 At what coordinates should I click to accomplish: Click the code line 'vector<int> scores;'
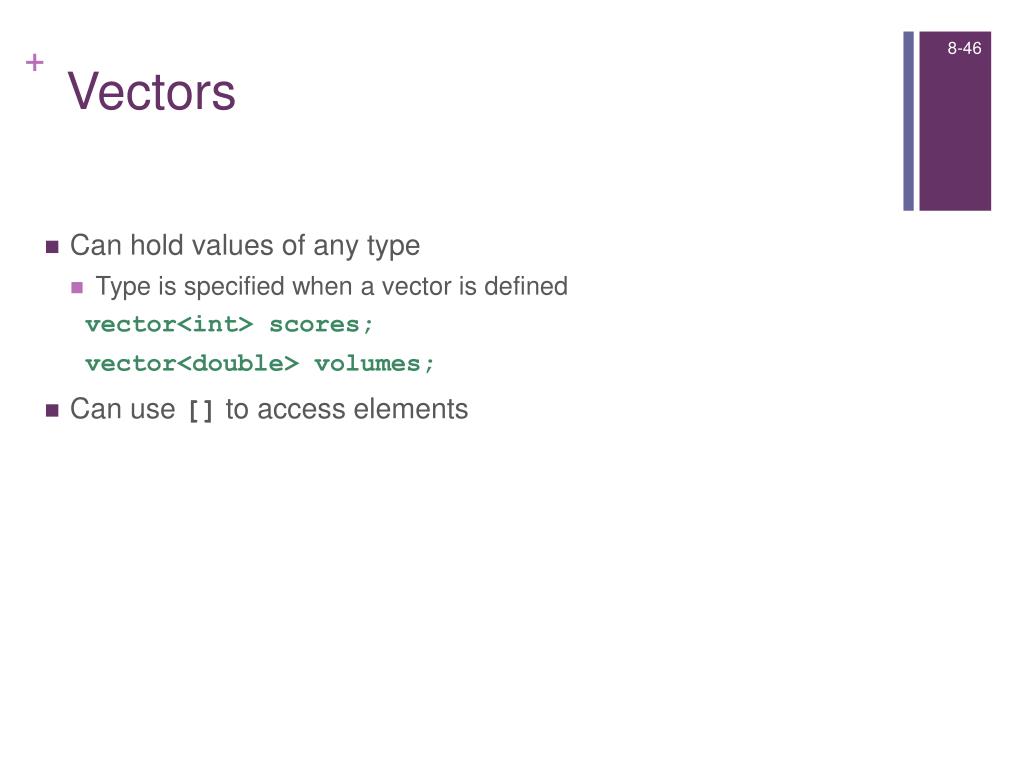tap(229, 325)
